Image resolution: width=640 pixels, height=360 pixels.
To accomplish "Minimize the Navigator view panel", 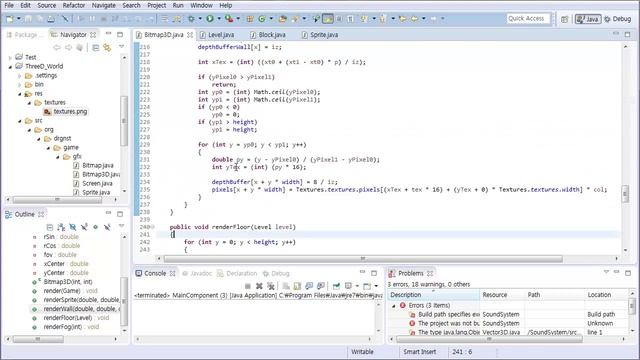I will [x=109, y=34].
